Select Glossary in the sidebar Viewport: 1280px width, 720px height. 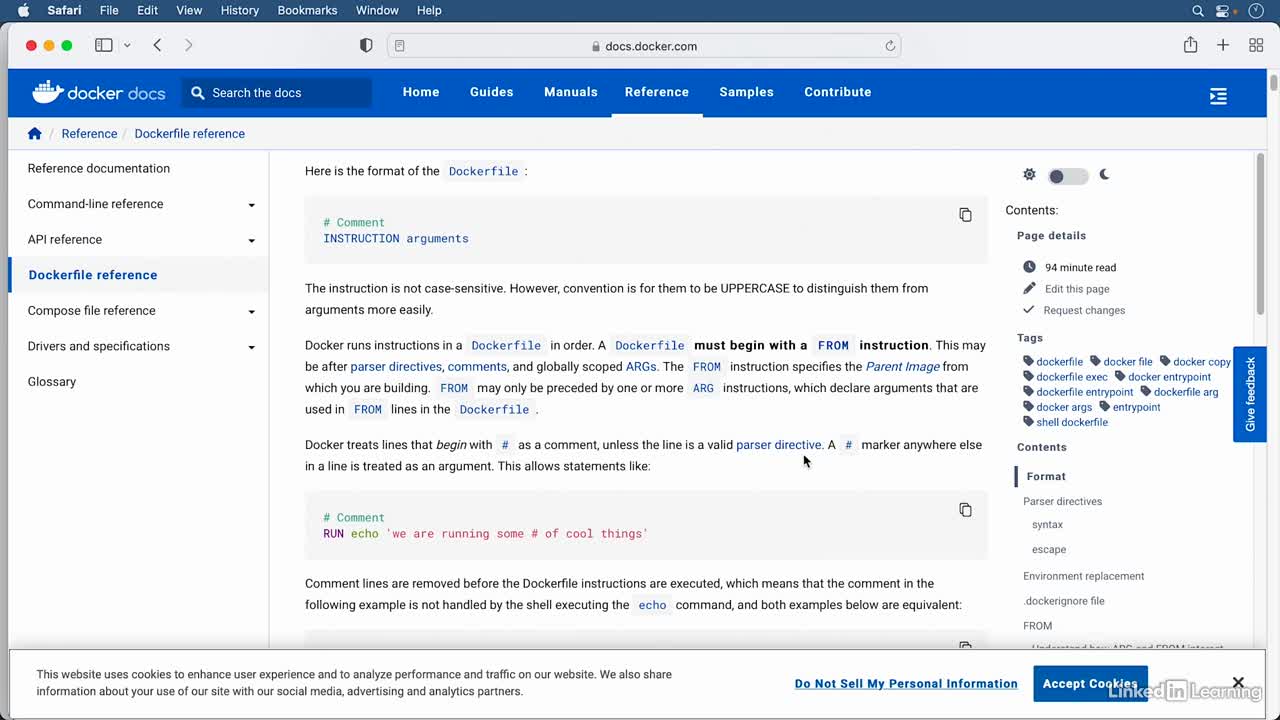pos(52,382)
